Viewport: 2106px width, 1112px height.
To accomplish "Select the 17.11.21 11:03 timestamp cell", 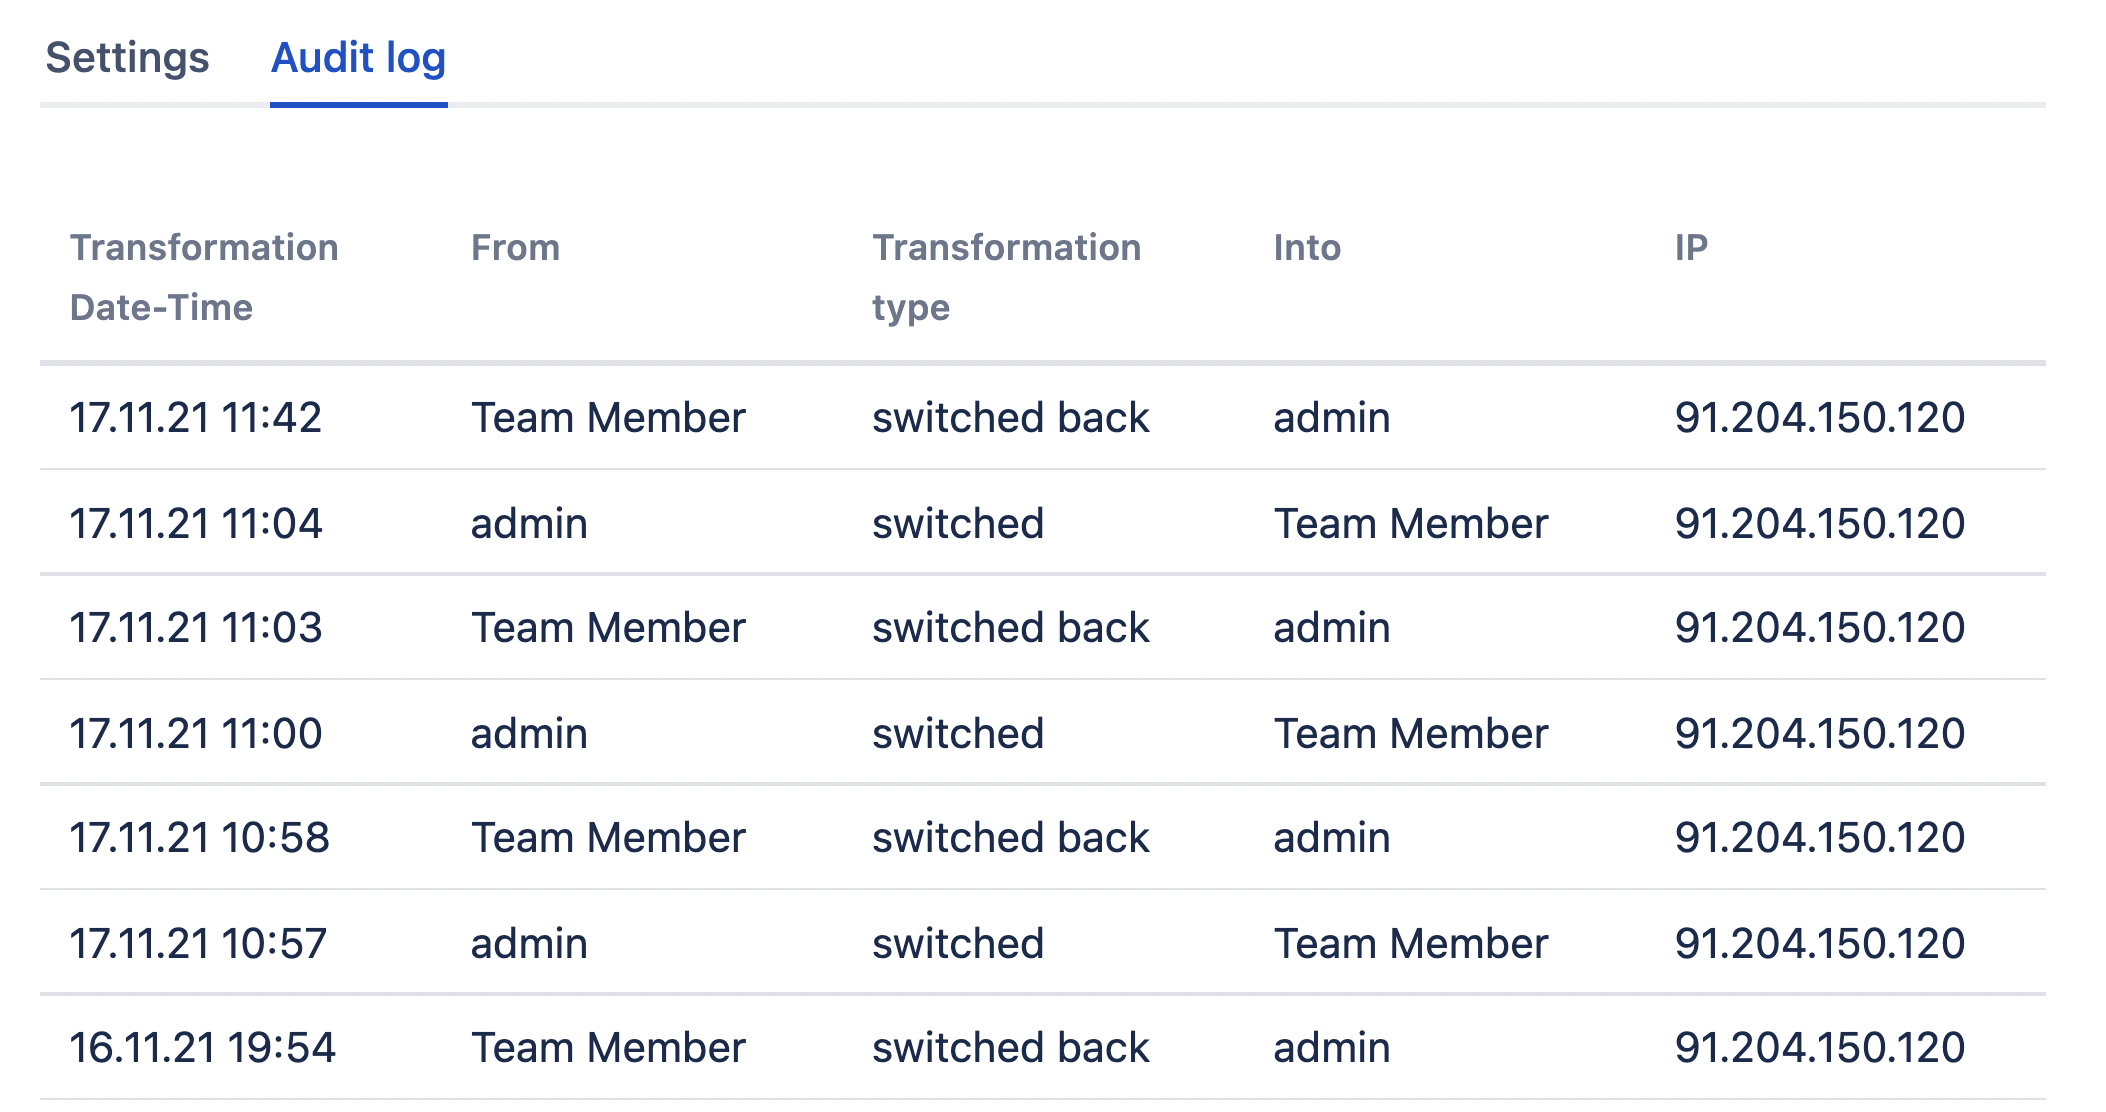I will 195,628.
